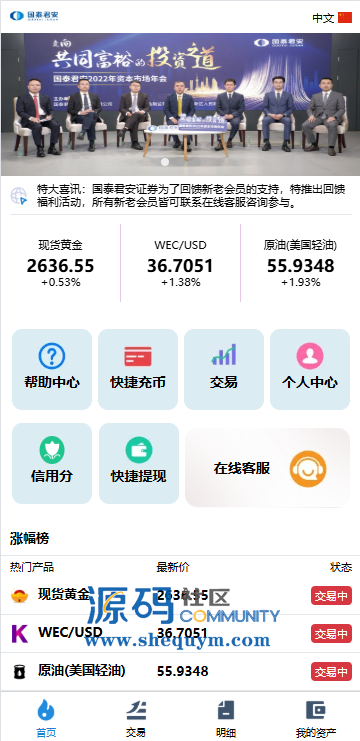The height and width of the screenshot is (741, 360).
Task: Tap the 信用分 green shield icon
Action: (52, 450)
